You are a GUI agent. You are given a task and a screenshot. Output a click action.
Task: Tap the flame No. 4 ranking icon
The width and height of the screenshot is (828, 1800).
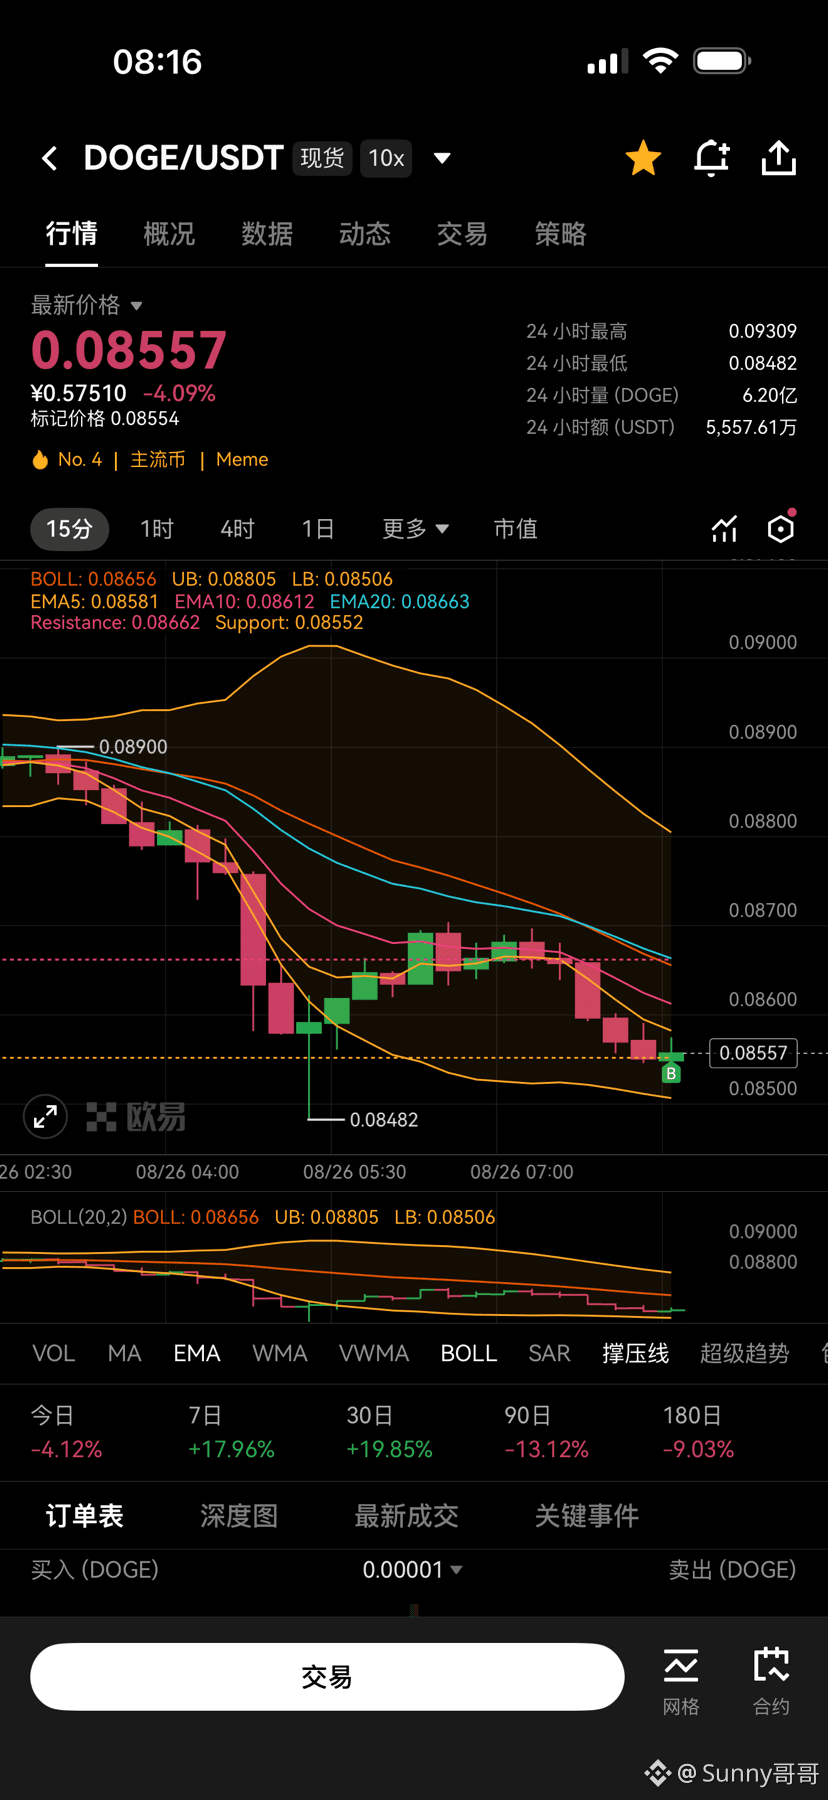tap(40, 460)
